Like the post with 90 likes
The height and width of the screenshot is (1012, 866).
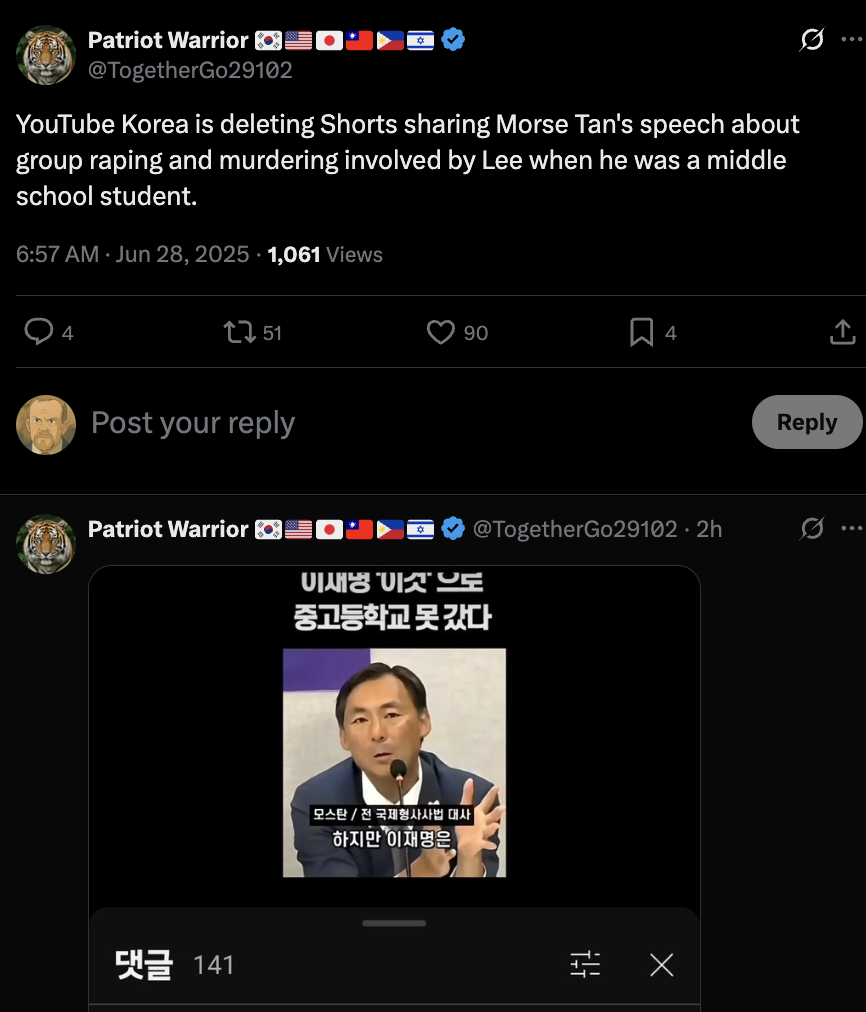[x=441, y=332]
